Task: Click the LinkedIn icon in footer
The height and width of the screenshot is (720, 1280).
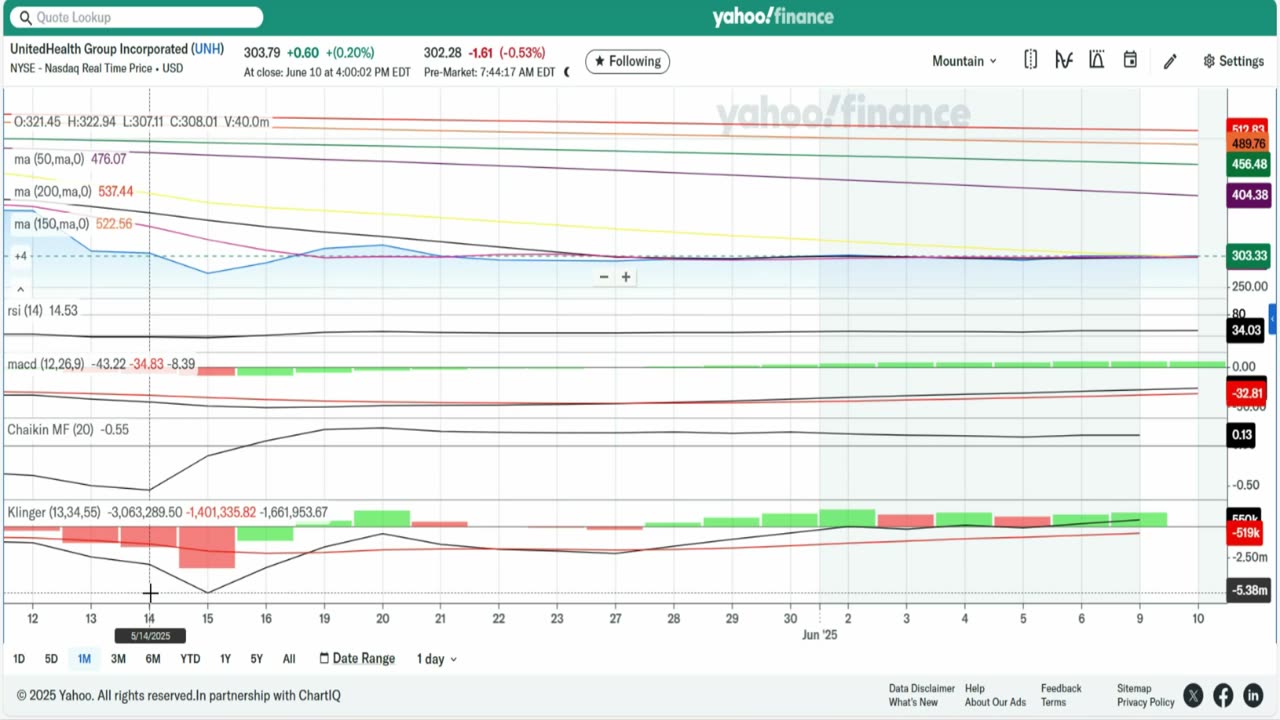Action: (x=1253, y=695)
